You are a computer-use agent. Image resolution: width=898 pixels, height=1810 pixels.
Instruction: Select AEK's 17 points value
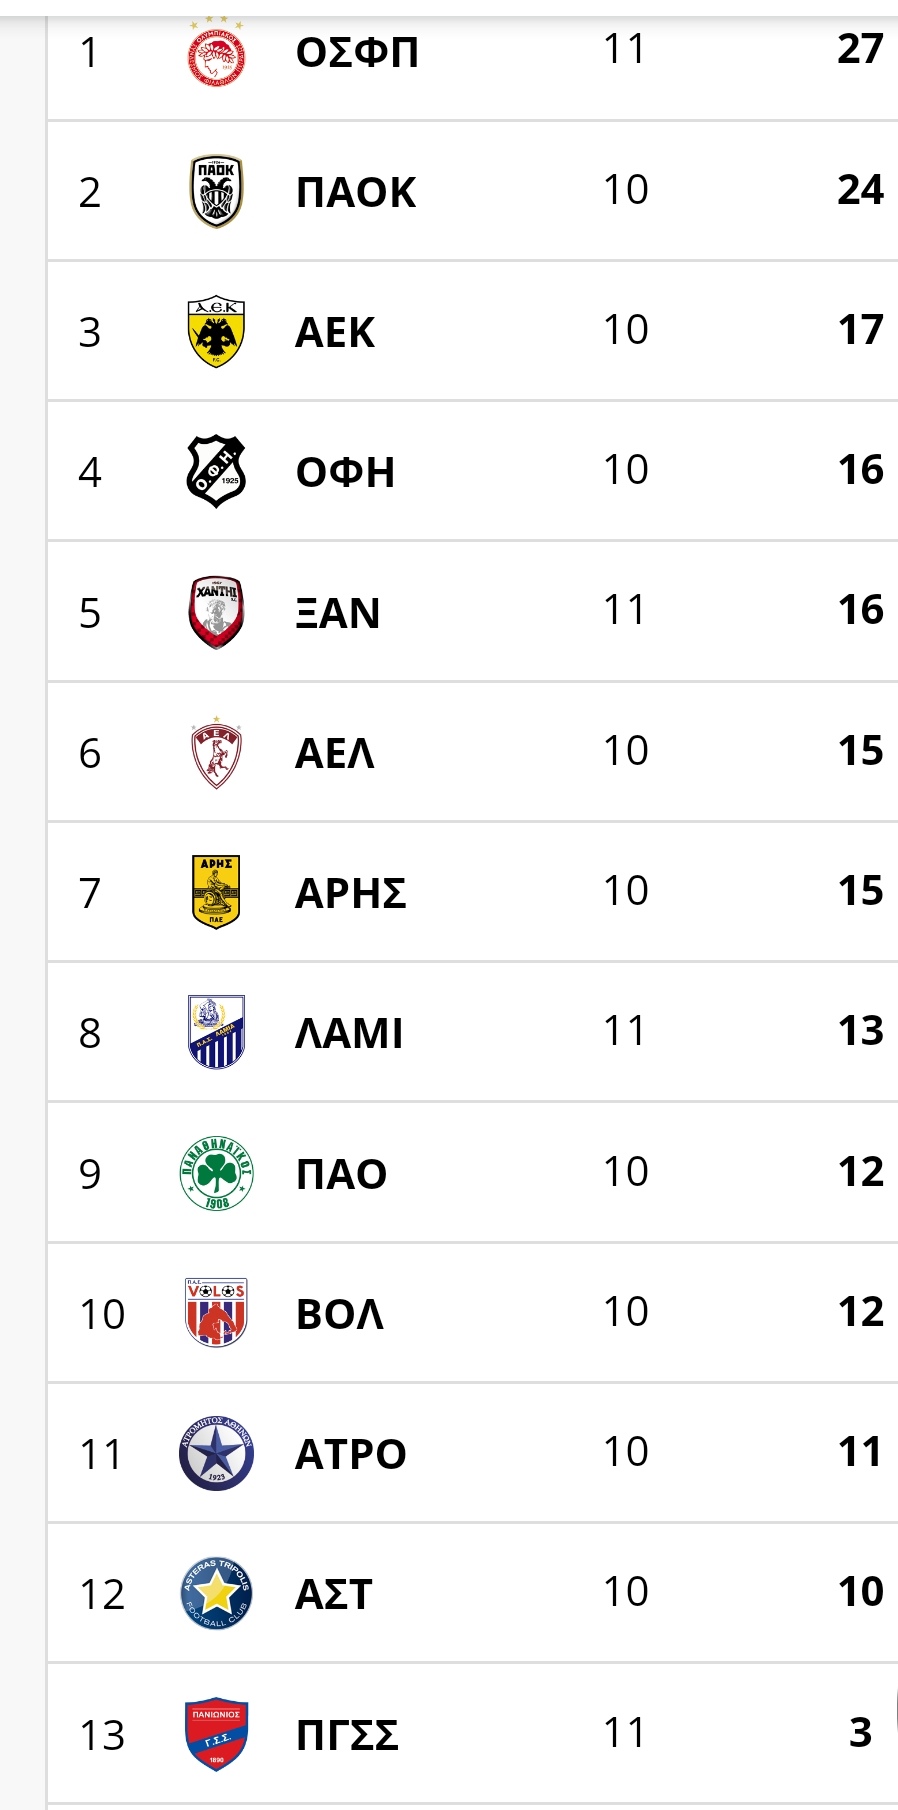(x=860, y=330)
